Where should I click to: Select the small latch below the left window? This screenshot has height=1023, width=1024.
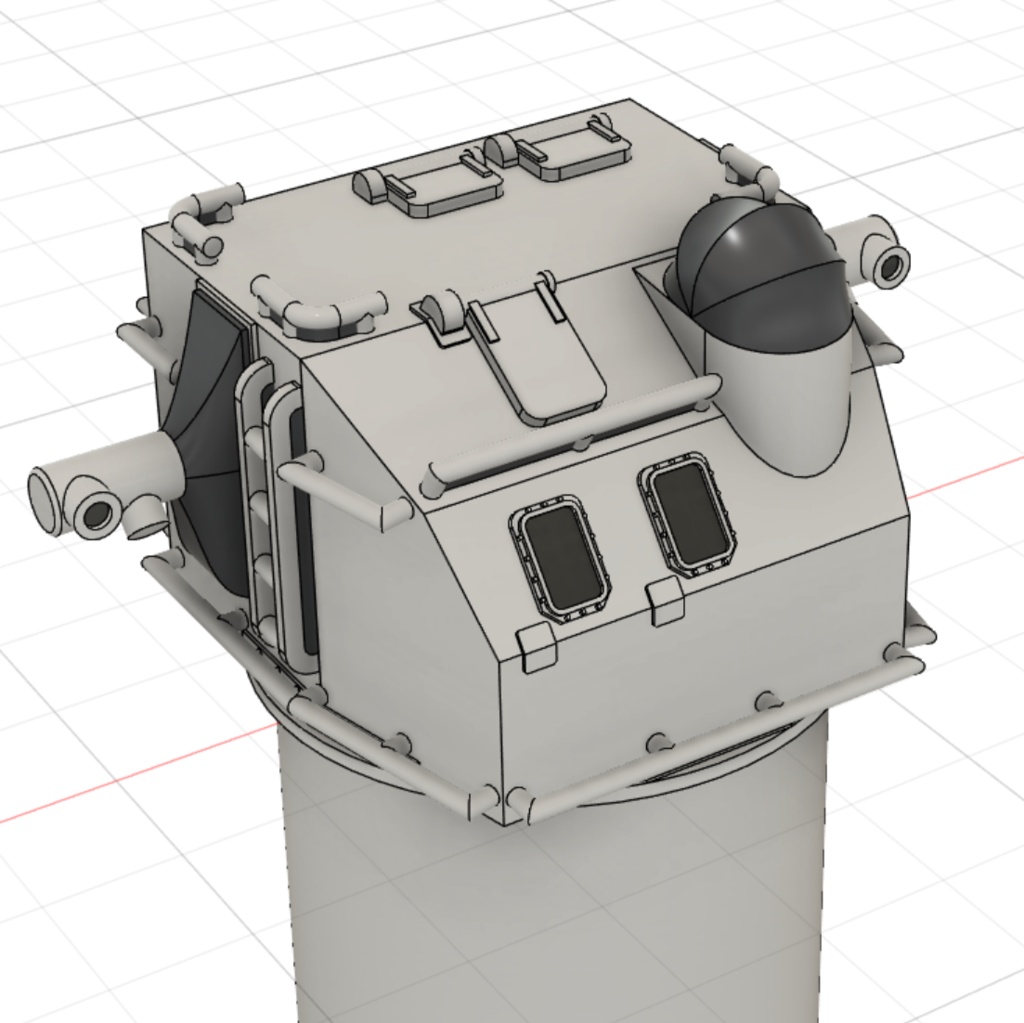click(537, 647)
